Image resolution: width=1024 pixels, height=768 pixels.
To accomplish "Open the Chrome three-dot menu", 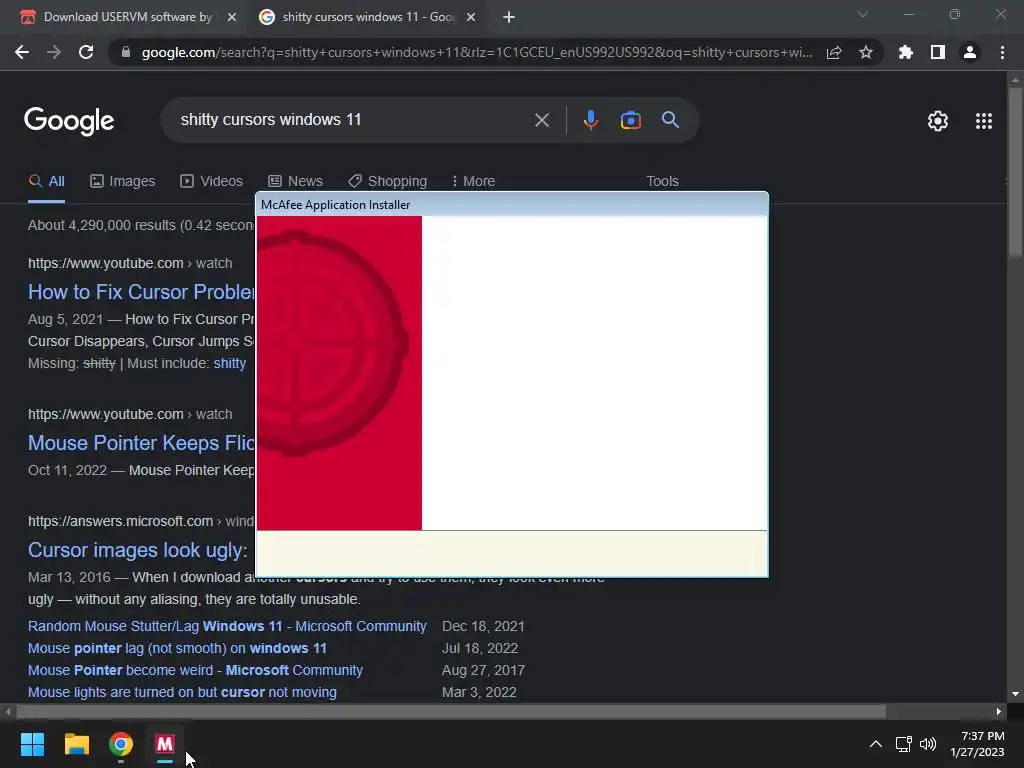I will pos(1002,52).
